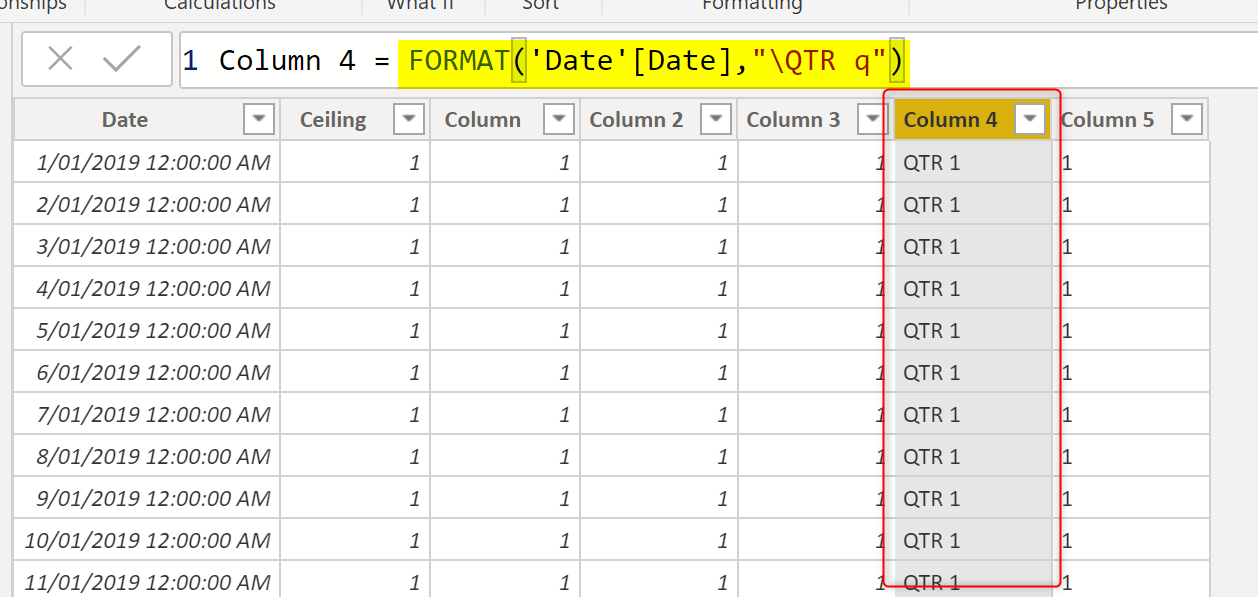Image resolution: width=1258 pixels, height=597 pixels.
Task: Select the Column 5 header label
Action: point(1107,120)
